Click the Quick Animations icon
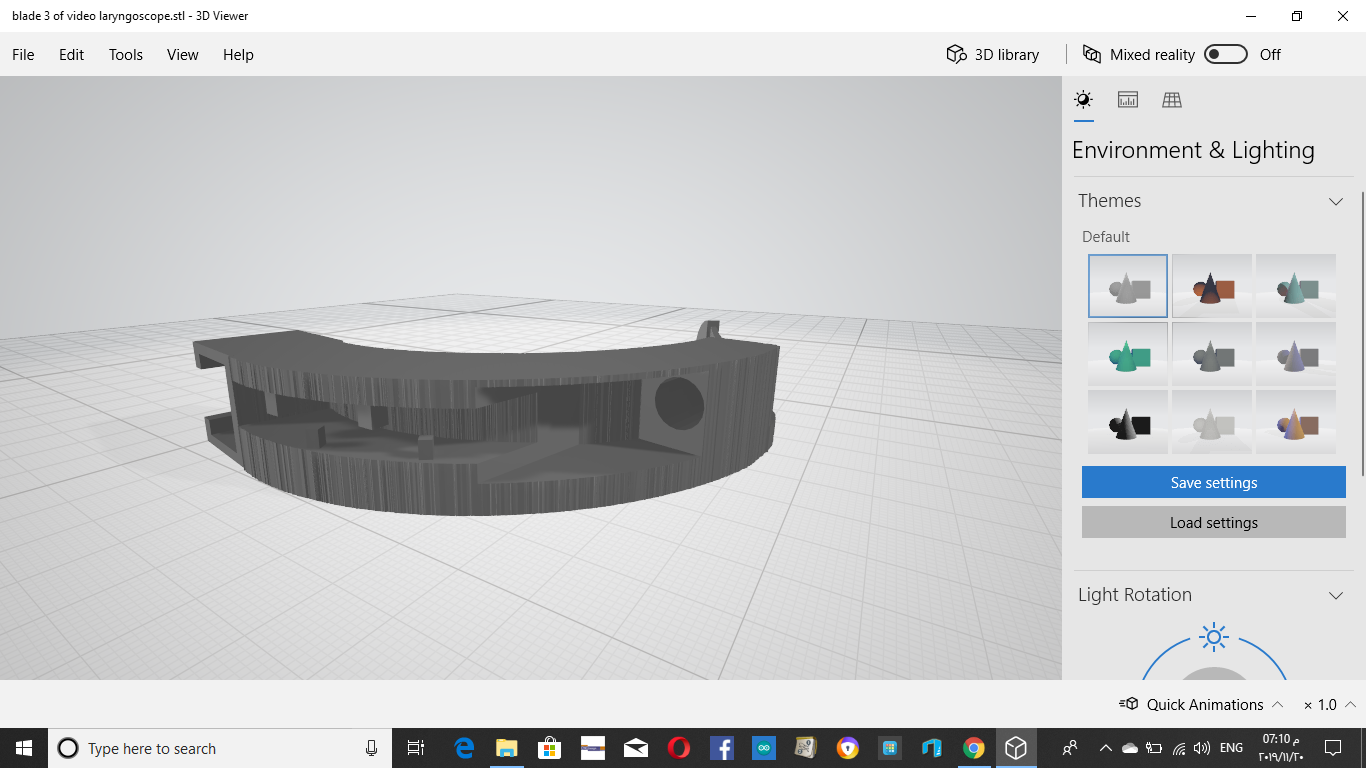Image resolution: width=1366 pixels, height=768 pixels. click(x=1128, y=704)
